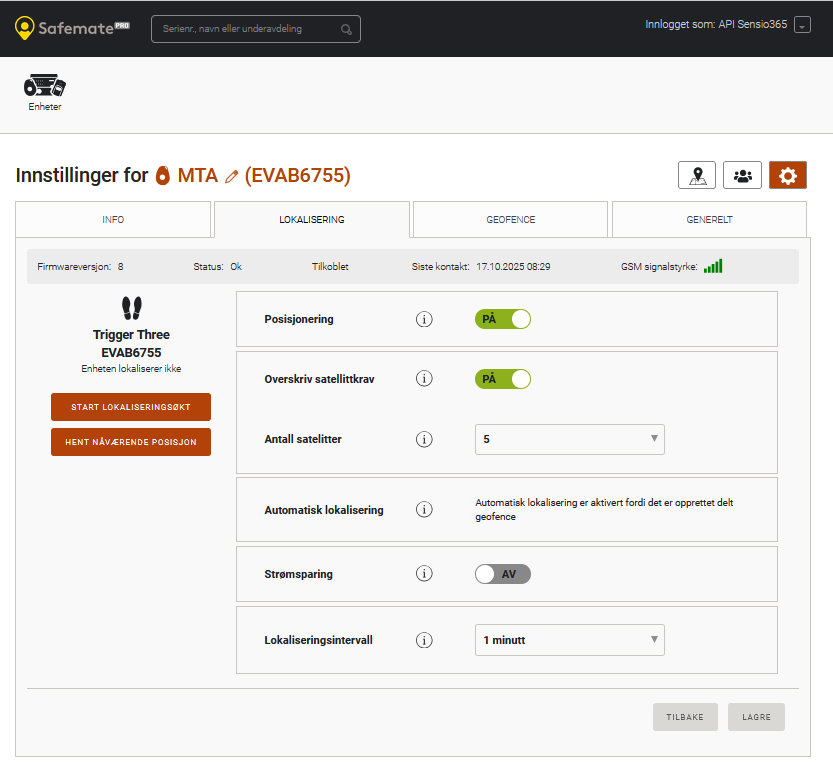833x765 pixels.
Task: Open the Antall satelitter dropdown
Action: 569,439
